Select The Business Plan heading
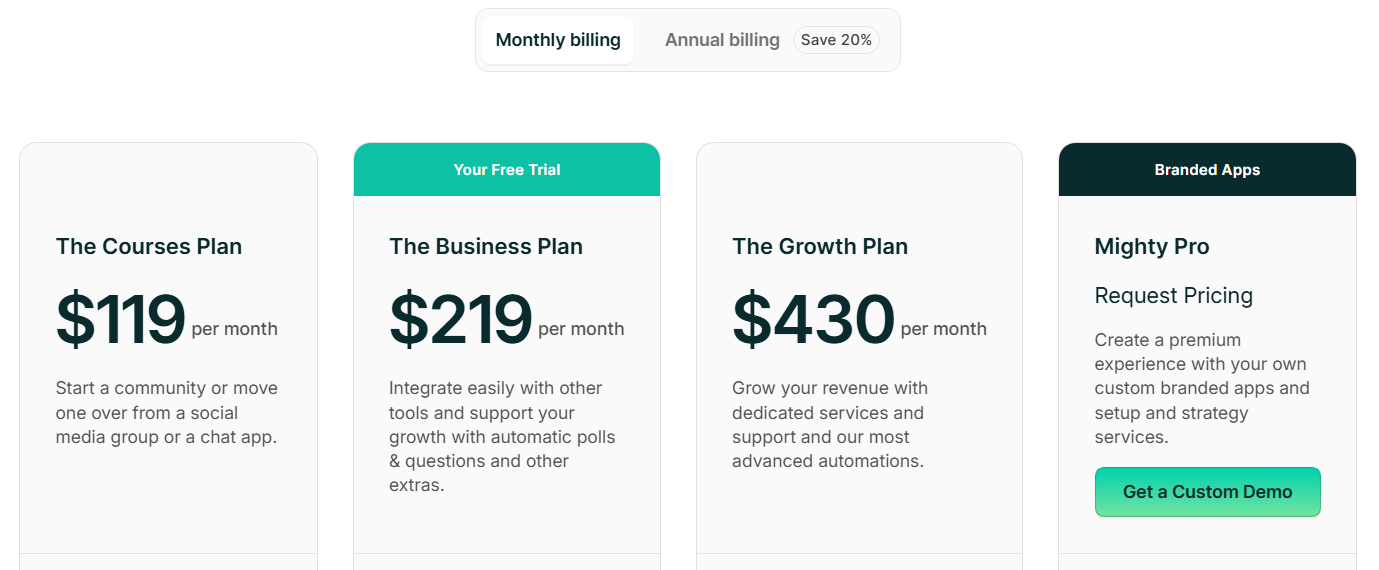Screen dimensions: 1379x570 pyautogui.click(x=486, y=247)
